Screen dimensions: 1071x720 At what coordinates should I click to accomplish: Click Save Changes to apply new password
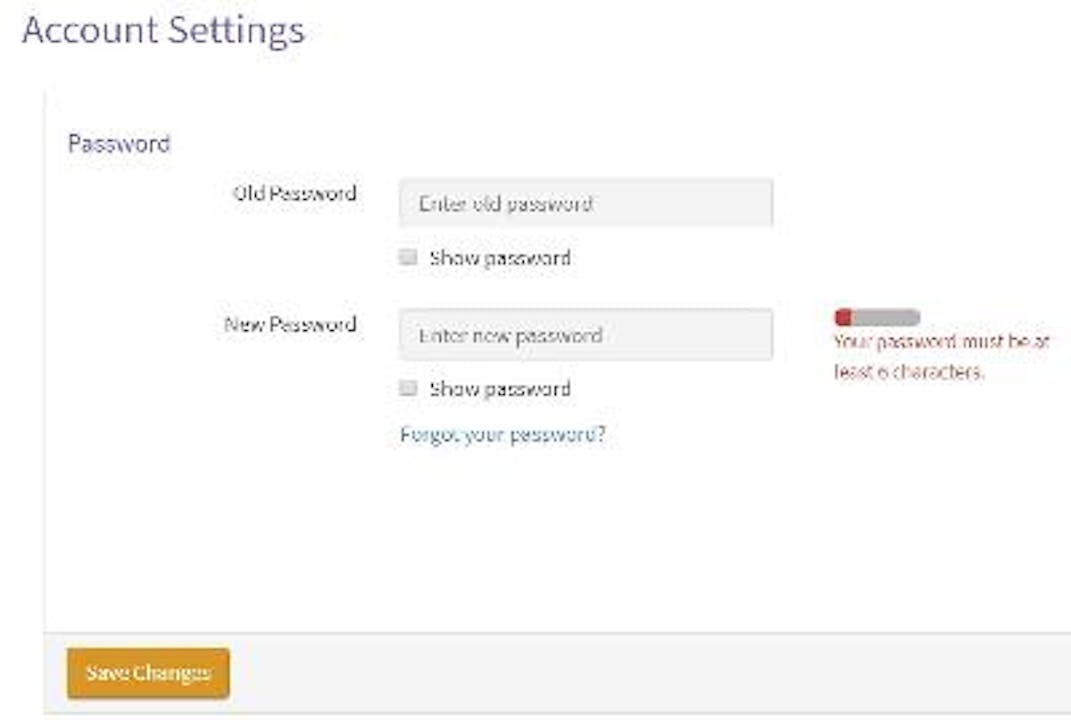pyautogui.click(x=147, y=673)
